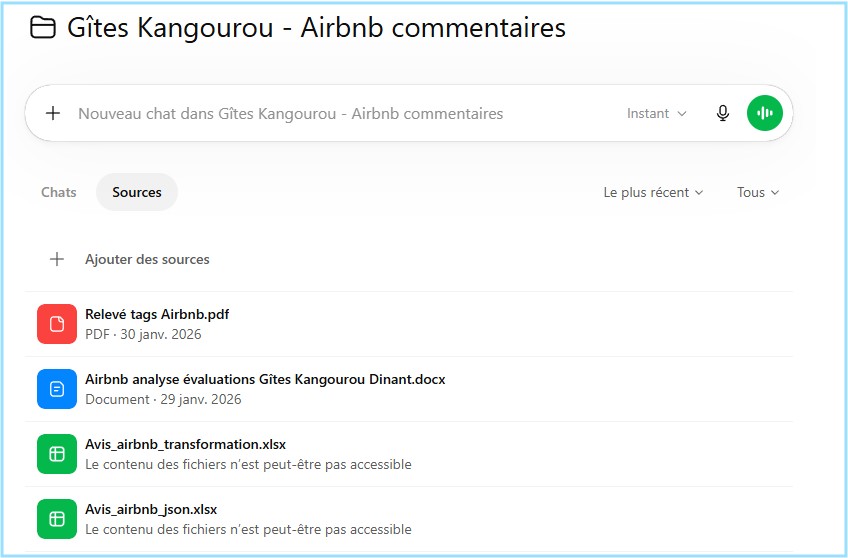This screenshot has height=558, width=848.
Task: Click the inaccessible-content notice under Avis_airbnb_transformation.xlsx
Action: pos(248,464)
